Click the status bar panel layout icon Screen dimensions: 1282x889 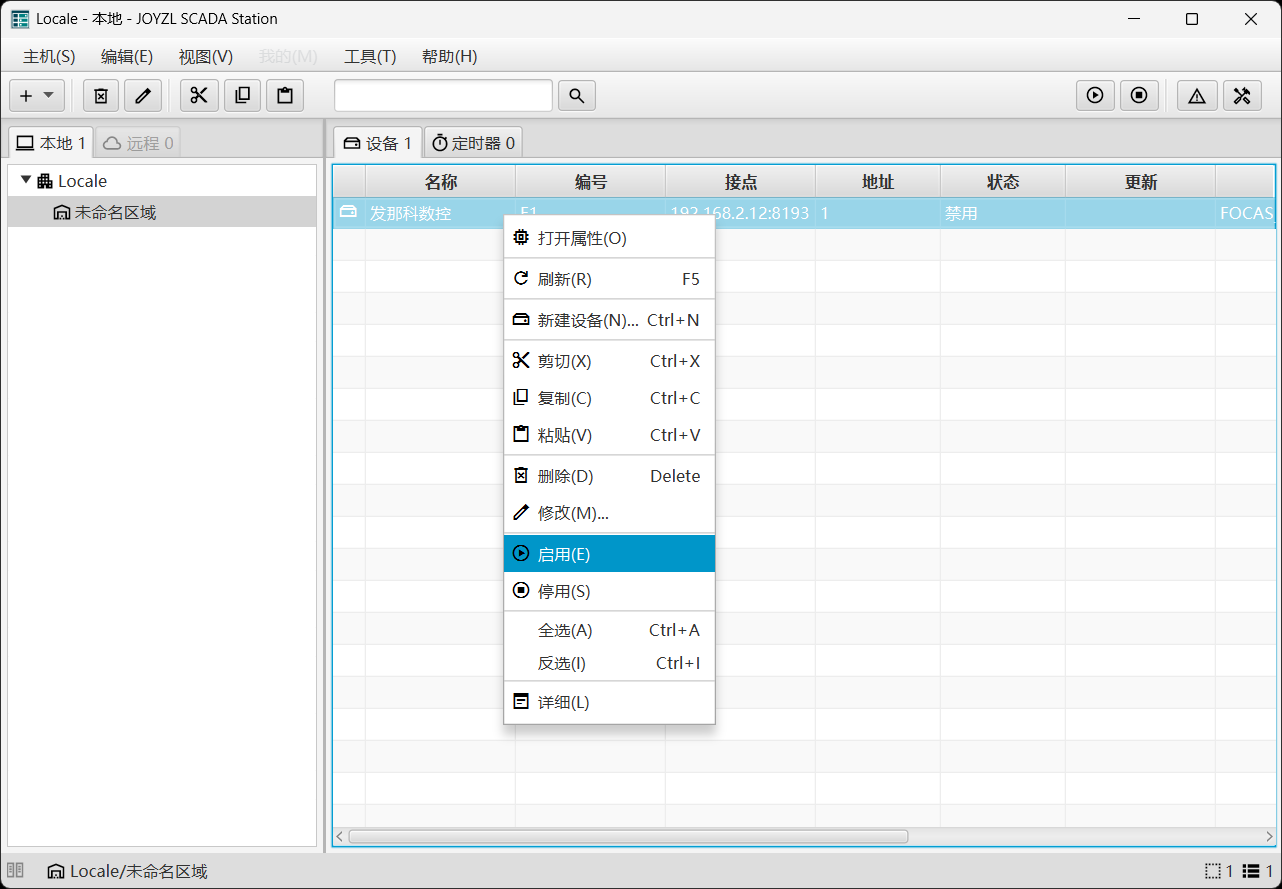15,870
